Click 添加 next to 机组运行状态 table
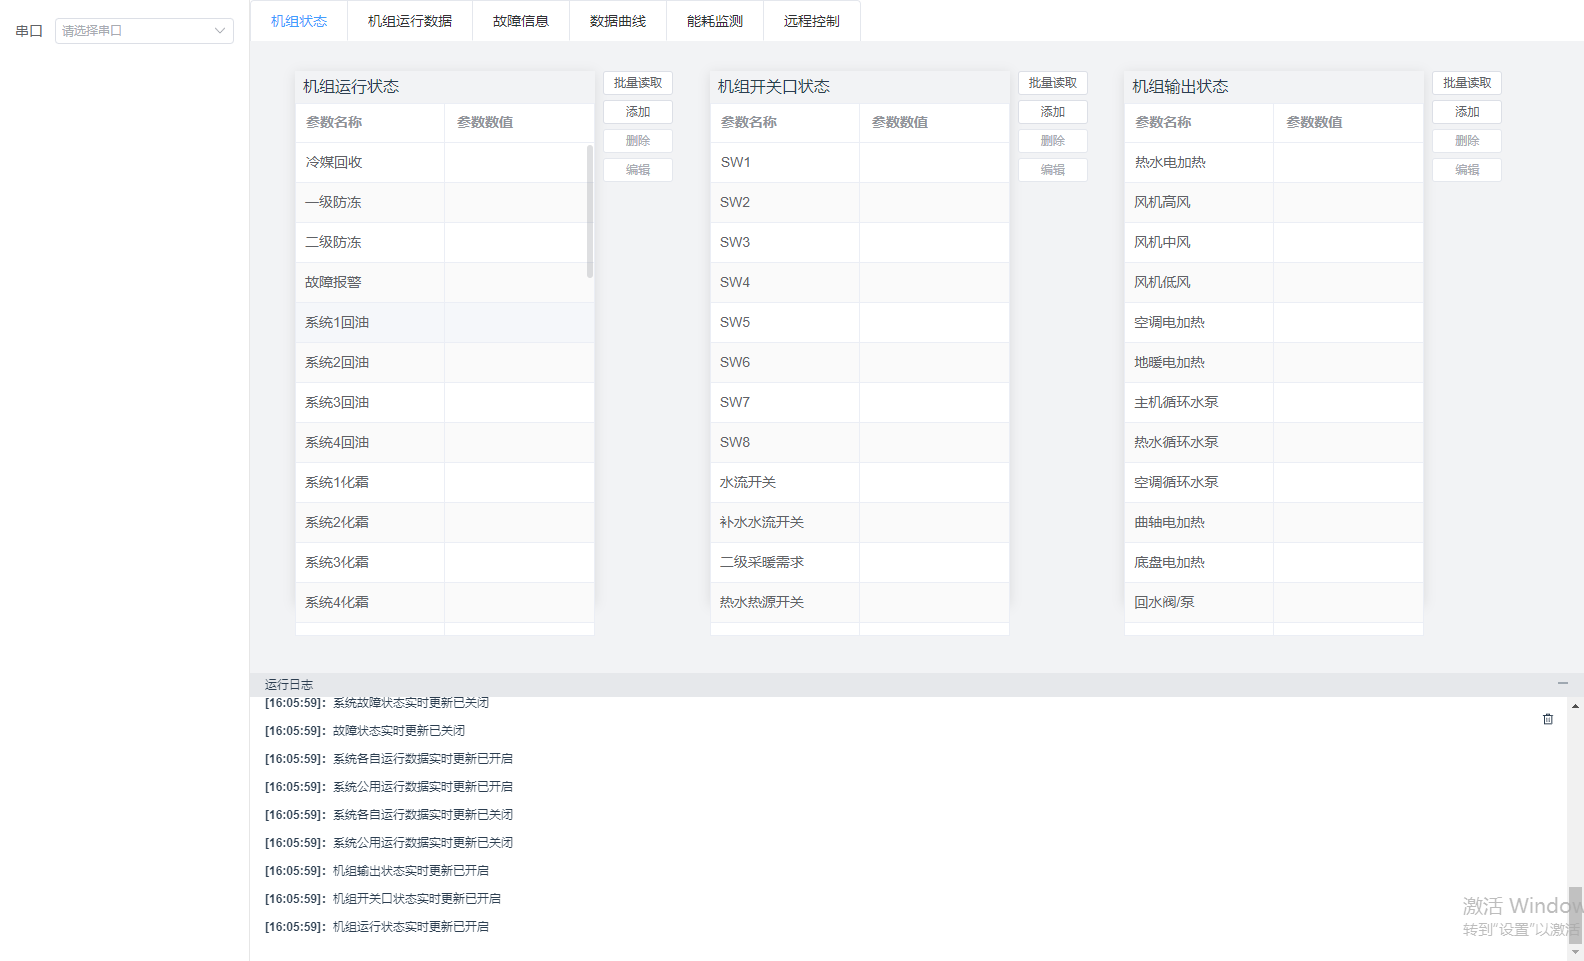 pos(638,112)
